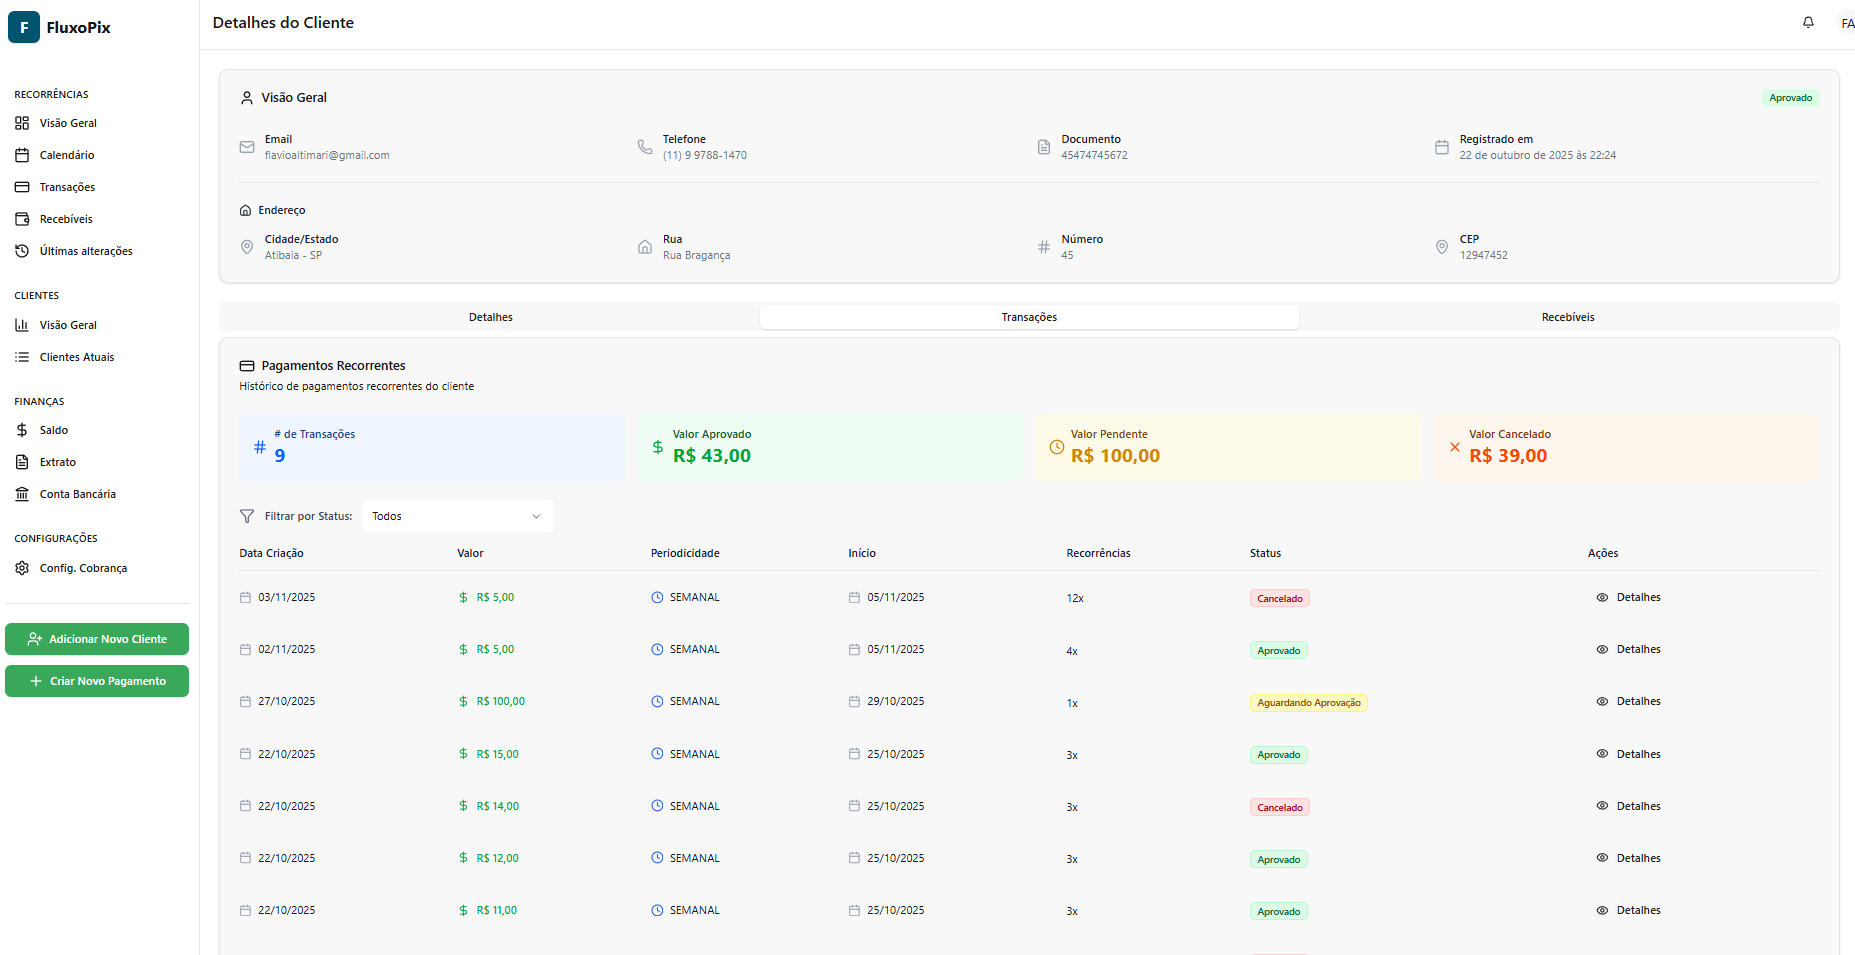The width and height of the screenshot is (1855, 955).
Task: Check the Saldo finance section
Action: coord(53,430)
